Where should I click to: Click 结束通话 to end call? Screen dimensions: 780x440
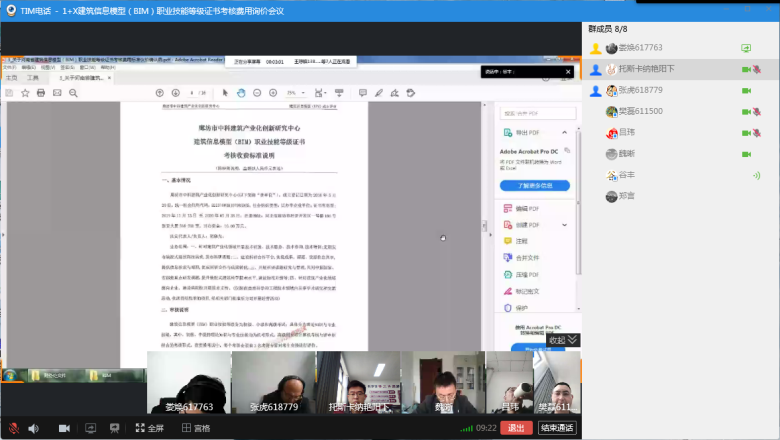click(557, 428)
